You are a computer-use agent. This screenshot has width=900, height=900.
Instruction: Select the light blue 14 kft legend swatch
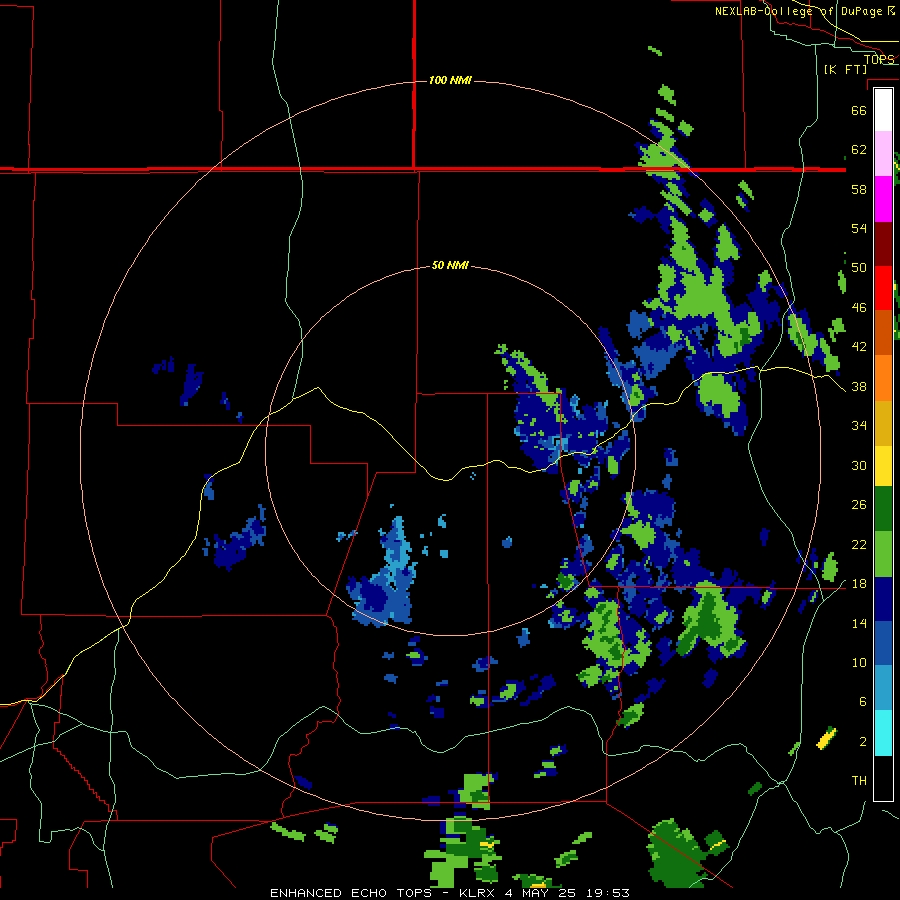883,688
